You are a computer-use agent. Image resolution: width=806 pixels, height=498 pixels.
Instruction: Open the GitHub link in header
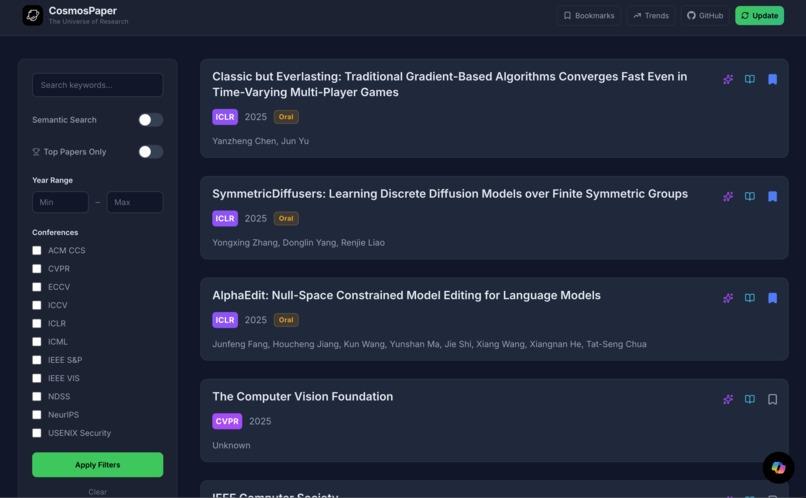(x=705, y=15)
